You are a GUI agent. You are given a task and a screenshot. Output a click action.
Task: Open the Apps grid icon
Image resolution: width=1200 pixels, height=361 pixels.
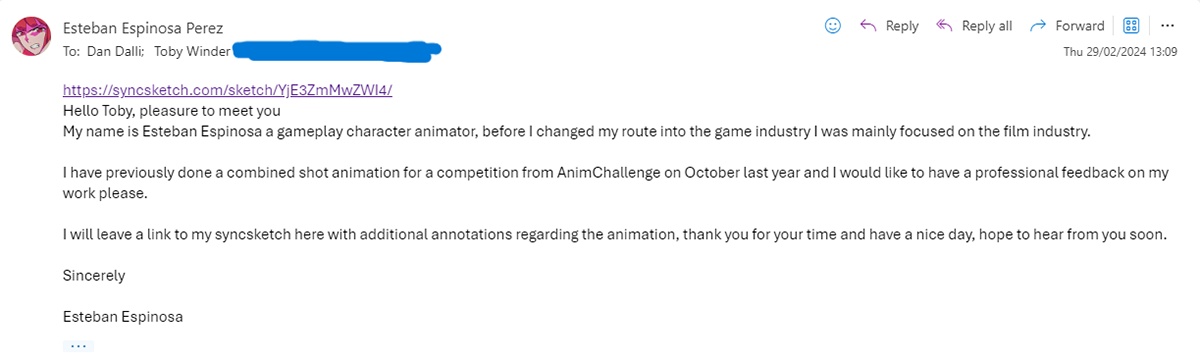[1132, 26]
